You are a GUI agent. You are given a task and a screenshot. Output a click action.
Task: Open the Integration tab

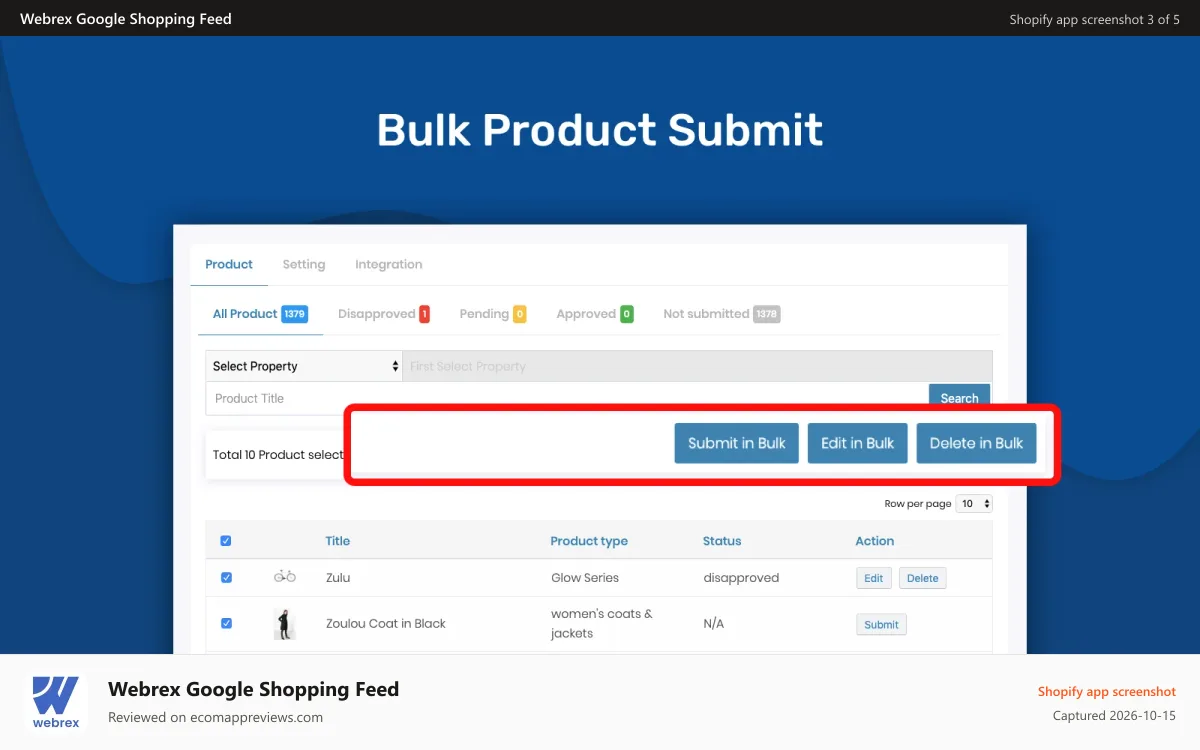pos(389,264)
